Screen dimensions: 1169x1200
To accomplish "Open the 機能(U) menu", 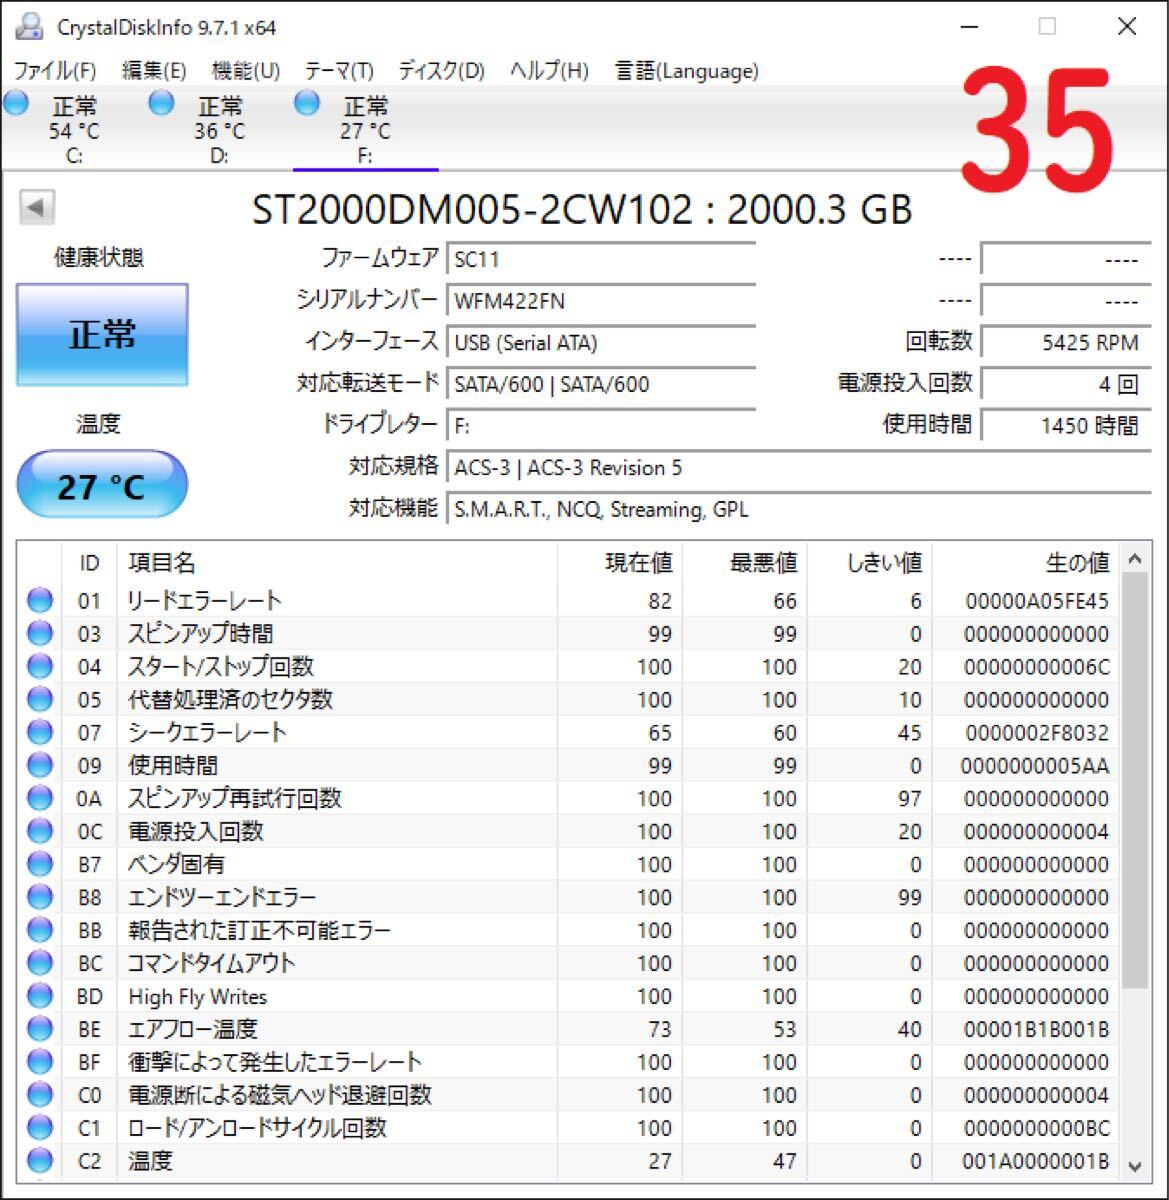I will 246,71.
